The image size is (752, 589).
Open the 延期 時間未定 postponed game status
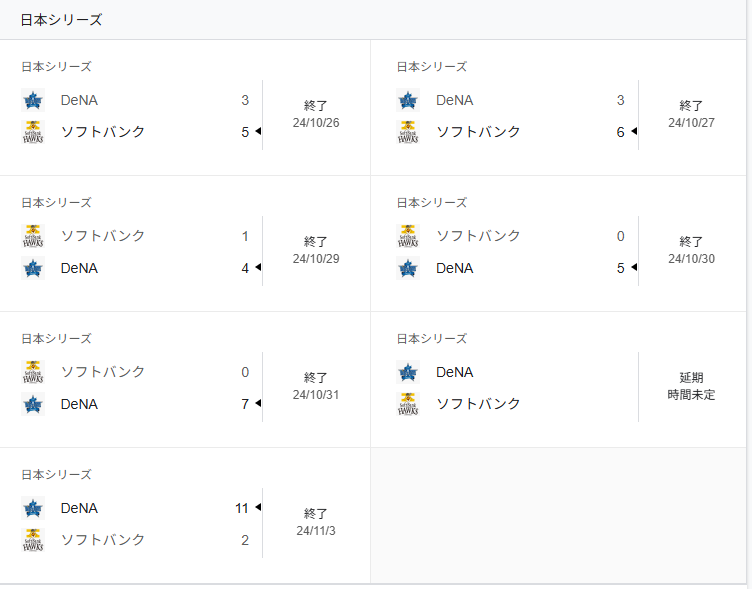point(691,386)
